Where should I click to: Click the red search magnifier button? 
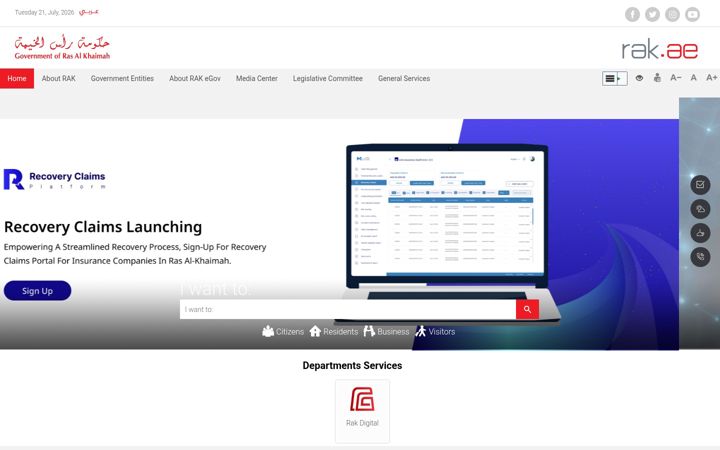pyautogui.click(x=527, y=309)
